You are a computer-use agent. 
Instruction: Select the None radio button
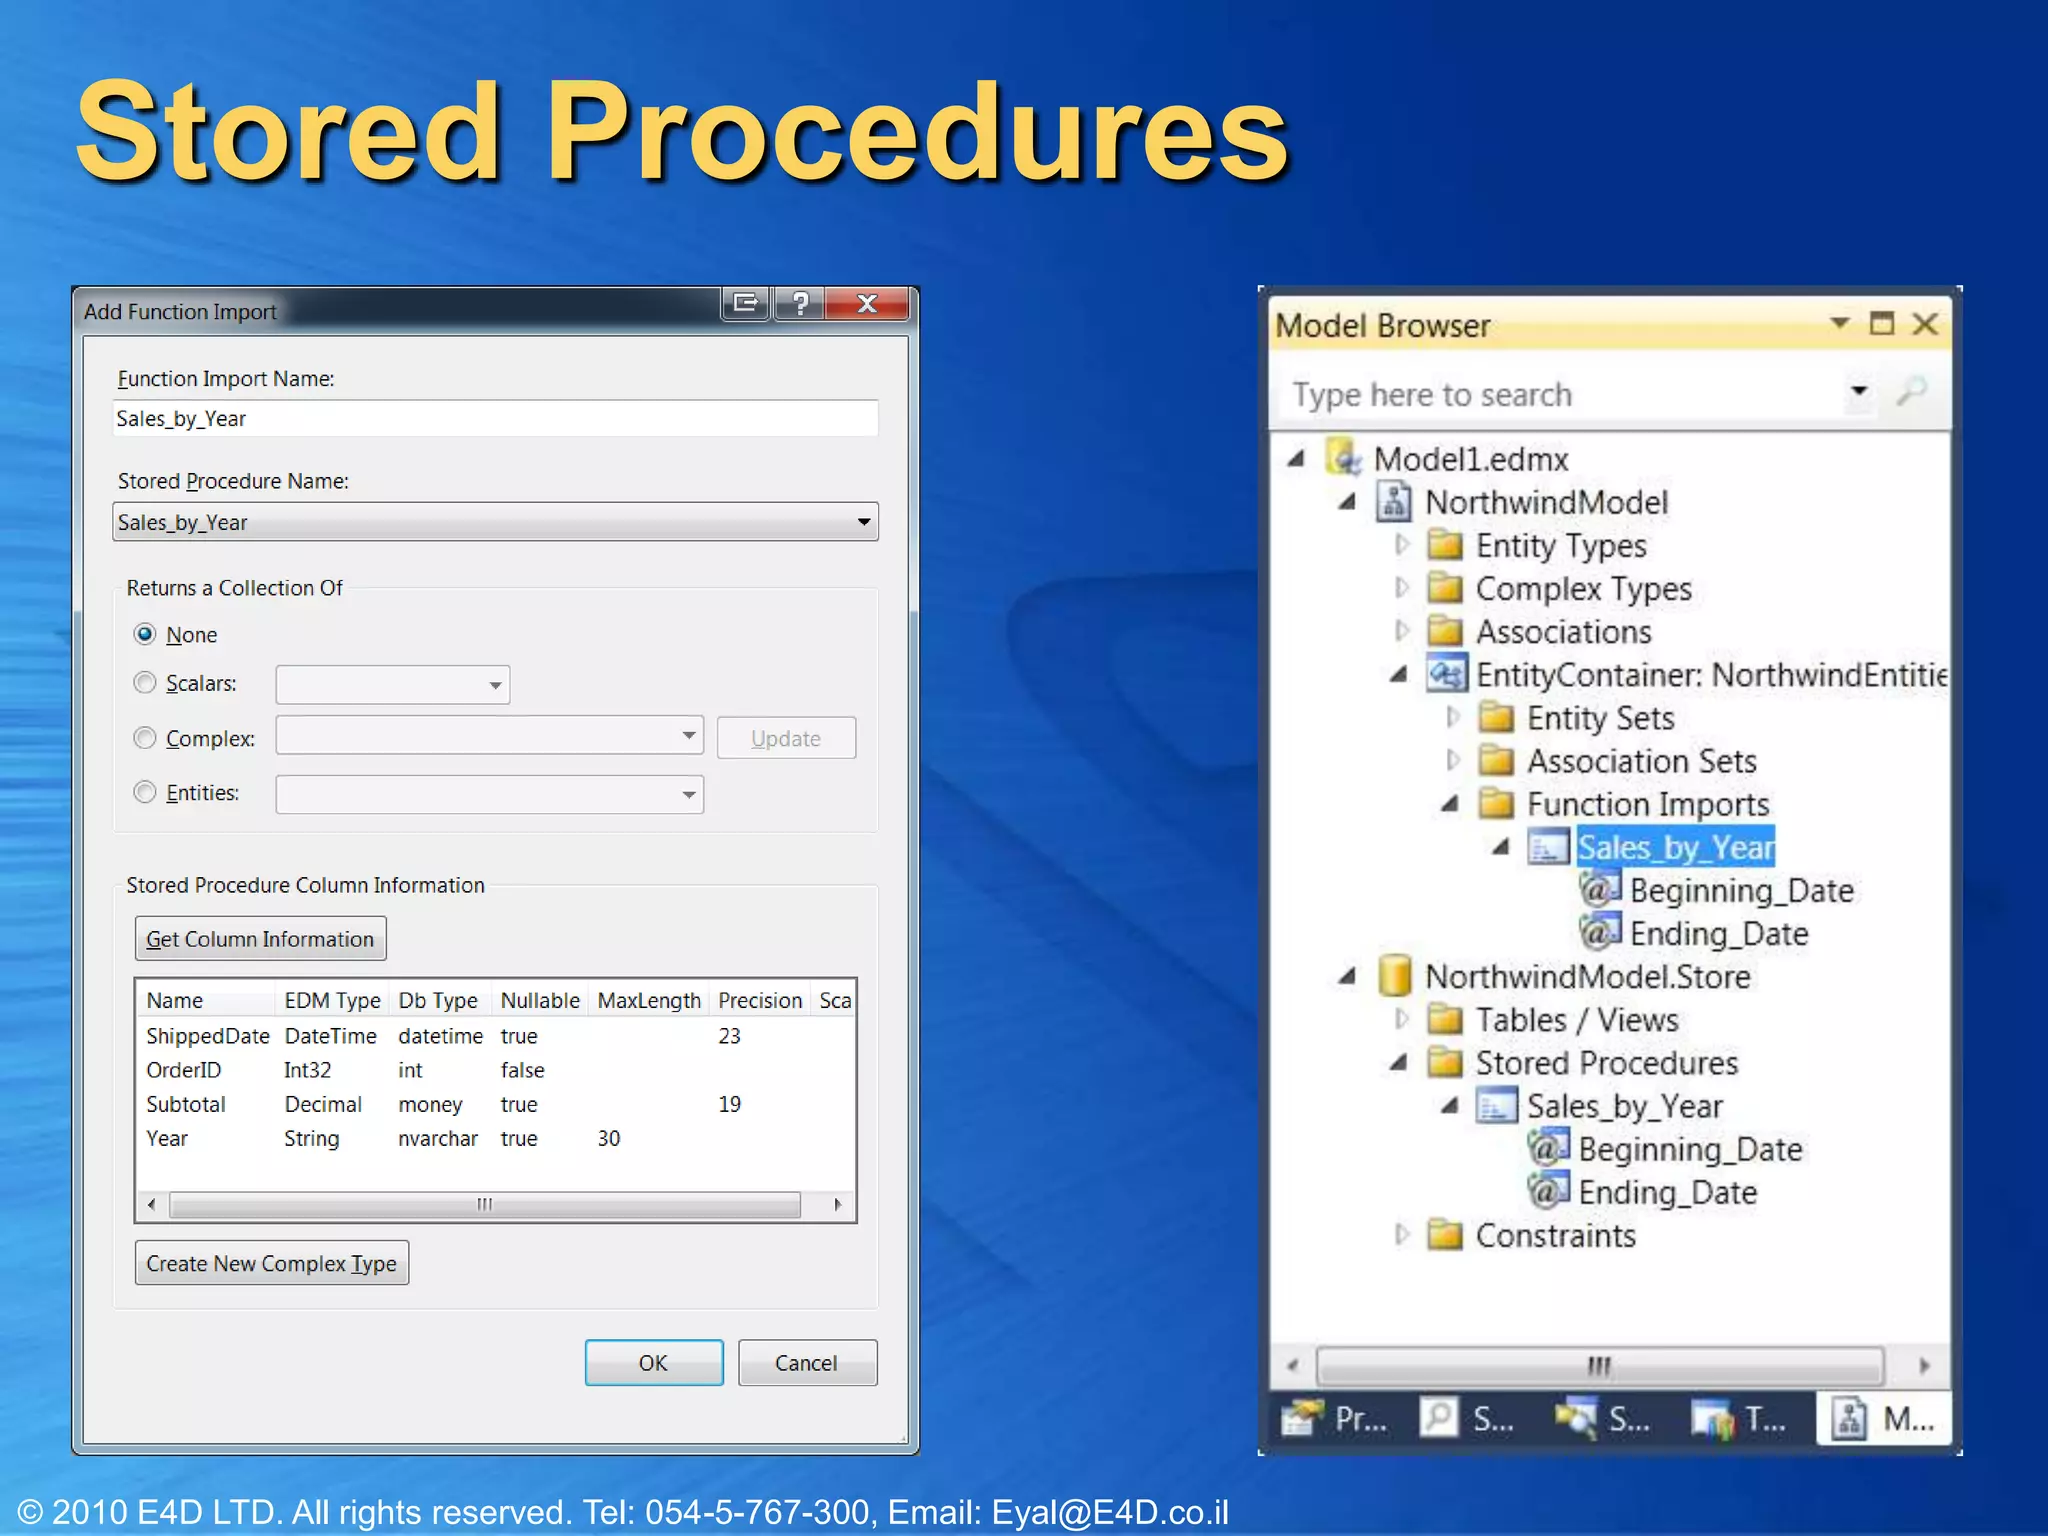coord(145,634)
